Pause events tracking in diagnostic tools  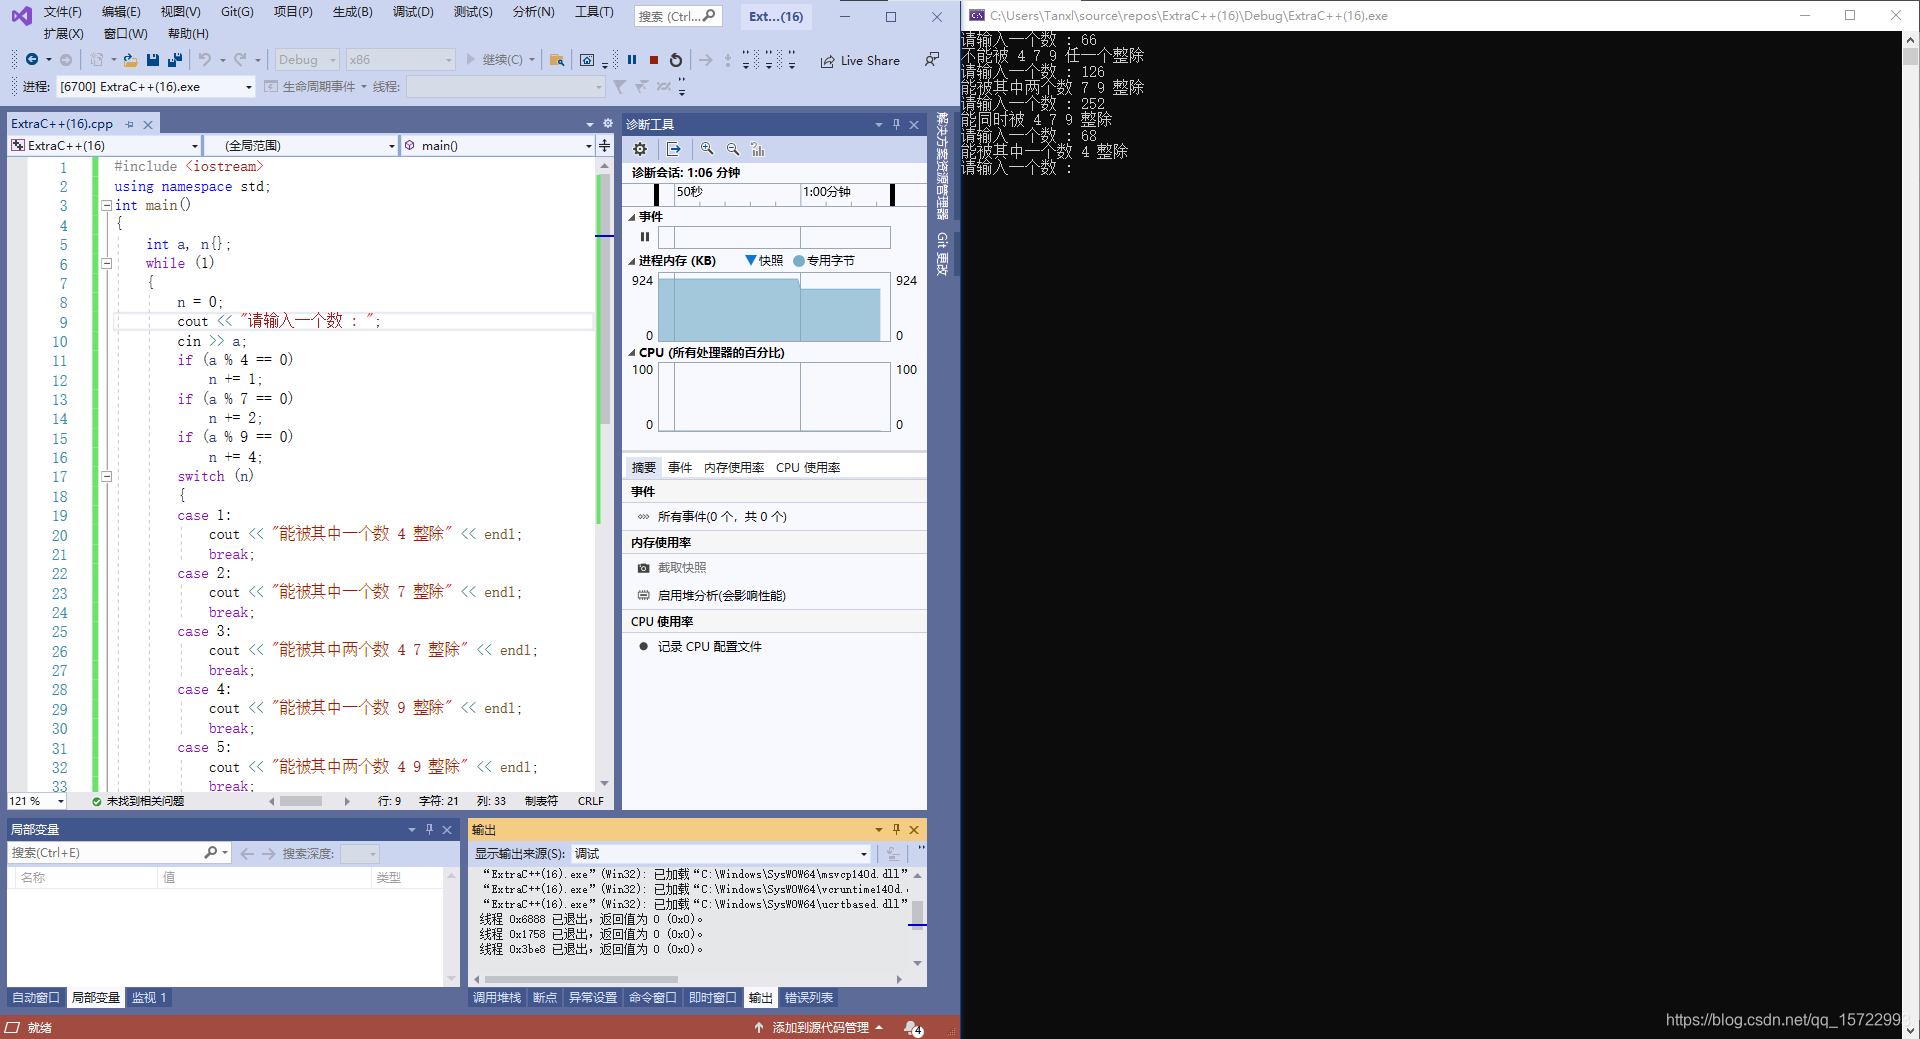tap(645, 237)
